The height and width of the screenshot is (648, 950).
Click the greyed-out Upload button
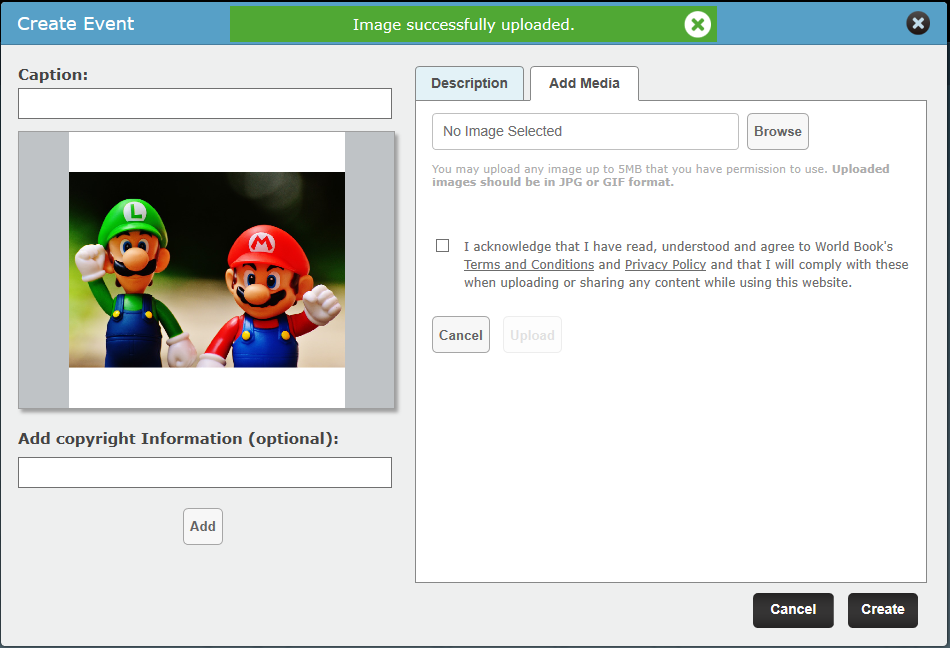point(532,335)
